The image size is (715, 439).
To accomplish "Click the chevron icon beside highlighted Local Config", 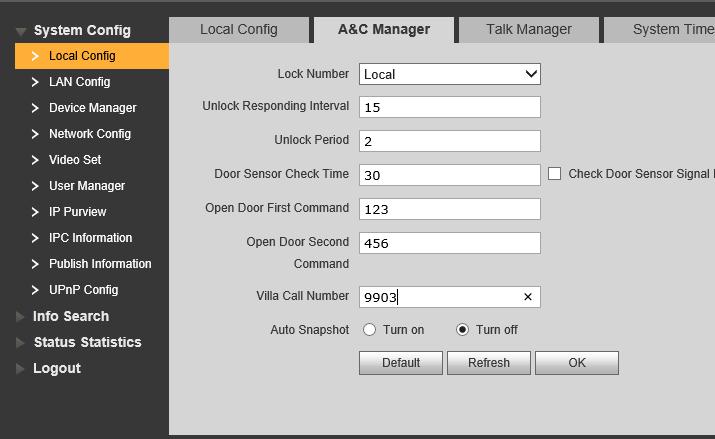I will tap(35, 56).
